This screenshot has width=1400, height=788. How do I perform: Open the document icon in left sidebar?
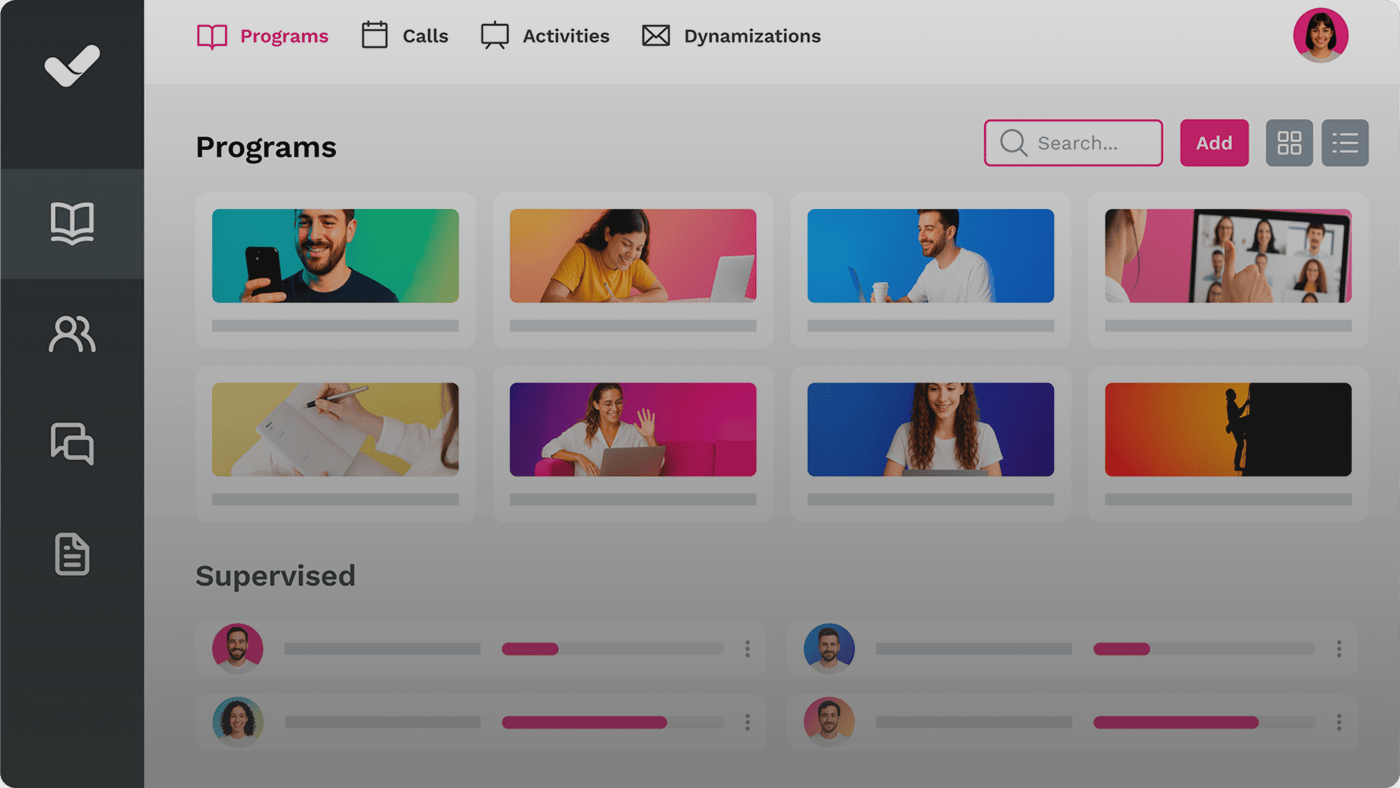(72, 554)
